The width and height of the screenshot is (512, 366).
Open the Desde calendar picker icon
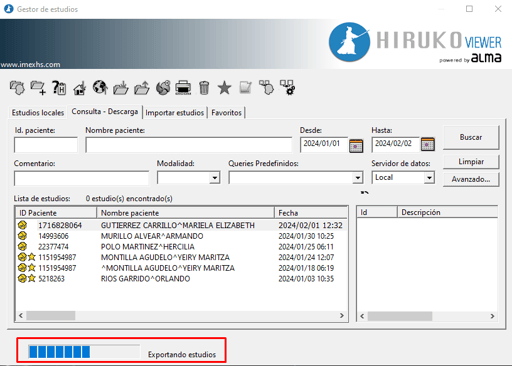[356, 146]
